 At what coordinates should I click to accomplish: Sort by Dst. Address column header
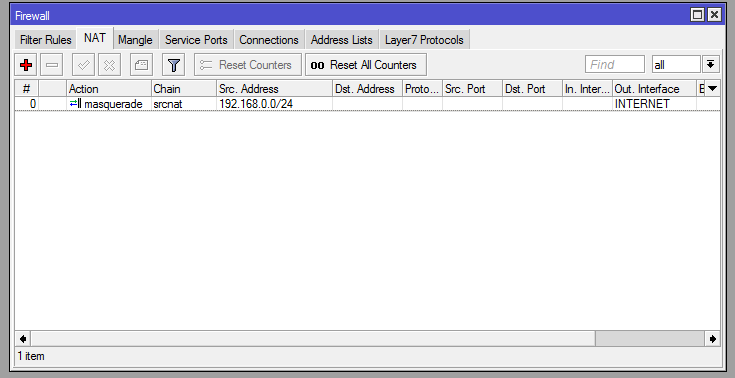[368, 89]
